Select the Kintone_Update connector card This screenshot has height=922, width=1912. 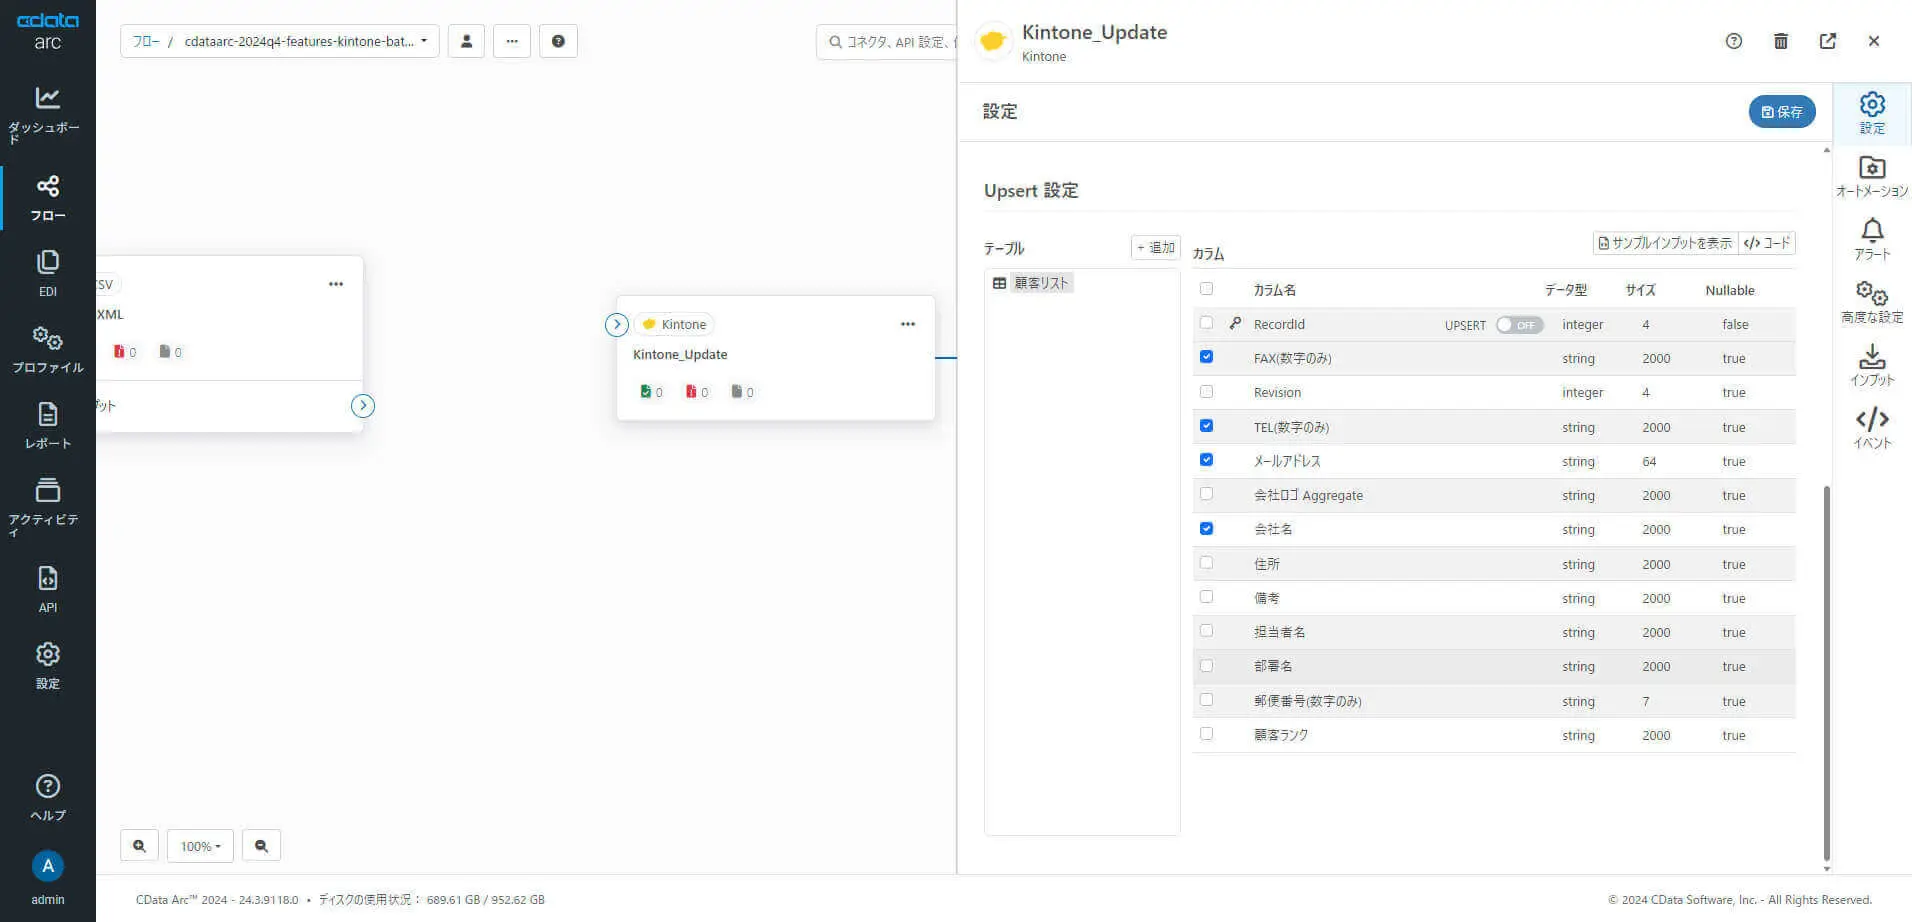pyautogui.click(x=776, y=357)
